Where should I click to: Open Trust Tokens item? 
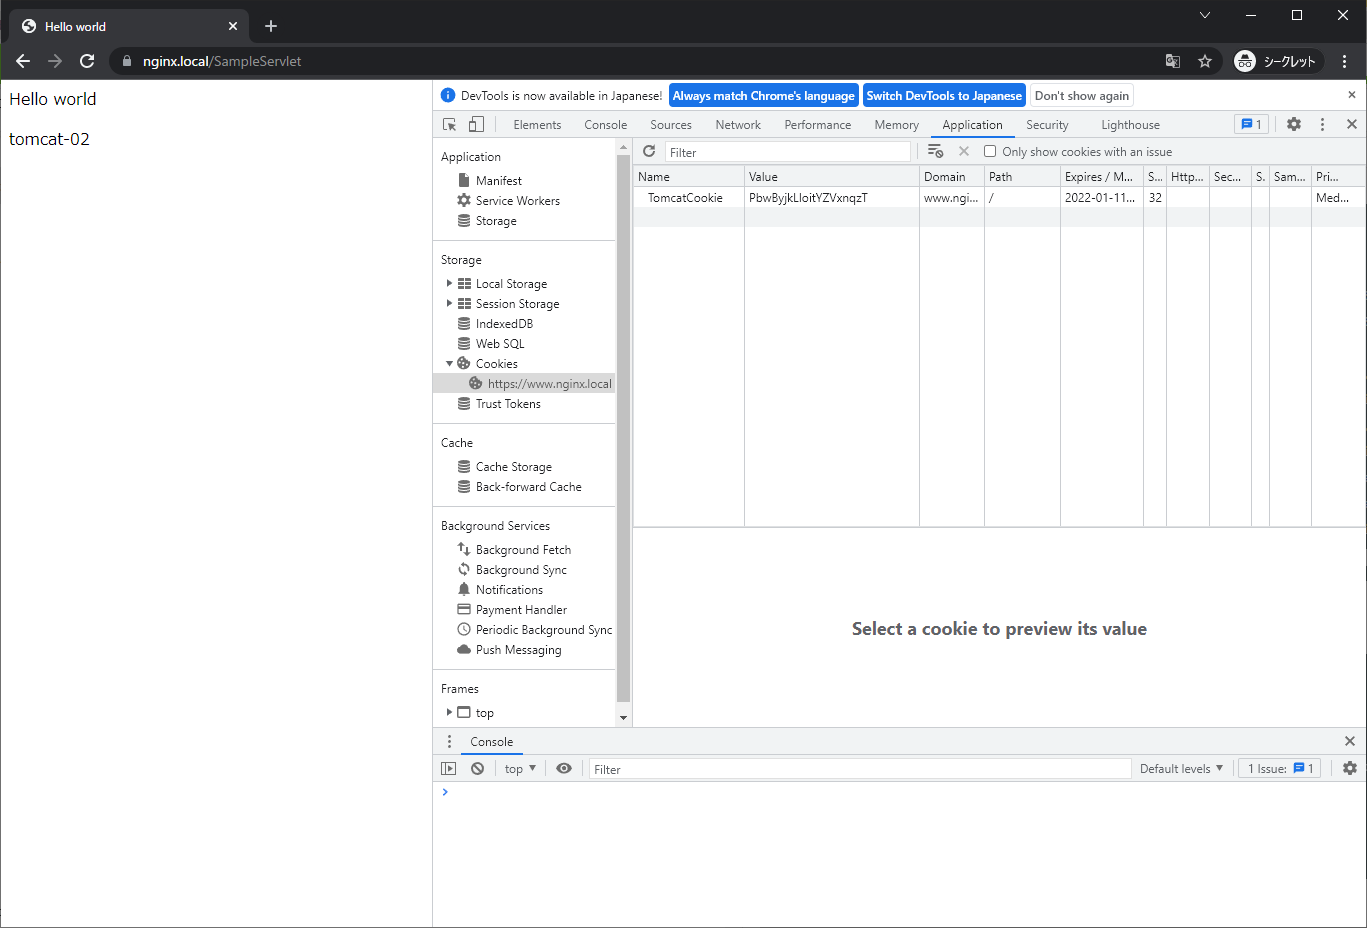click(x=508, y=403)
